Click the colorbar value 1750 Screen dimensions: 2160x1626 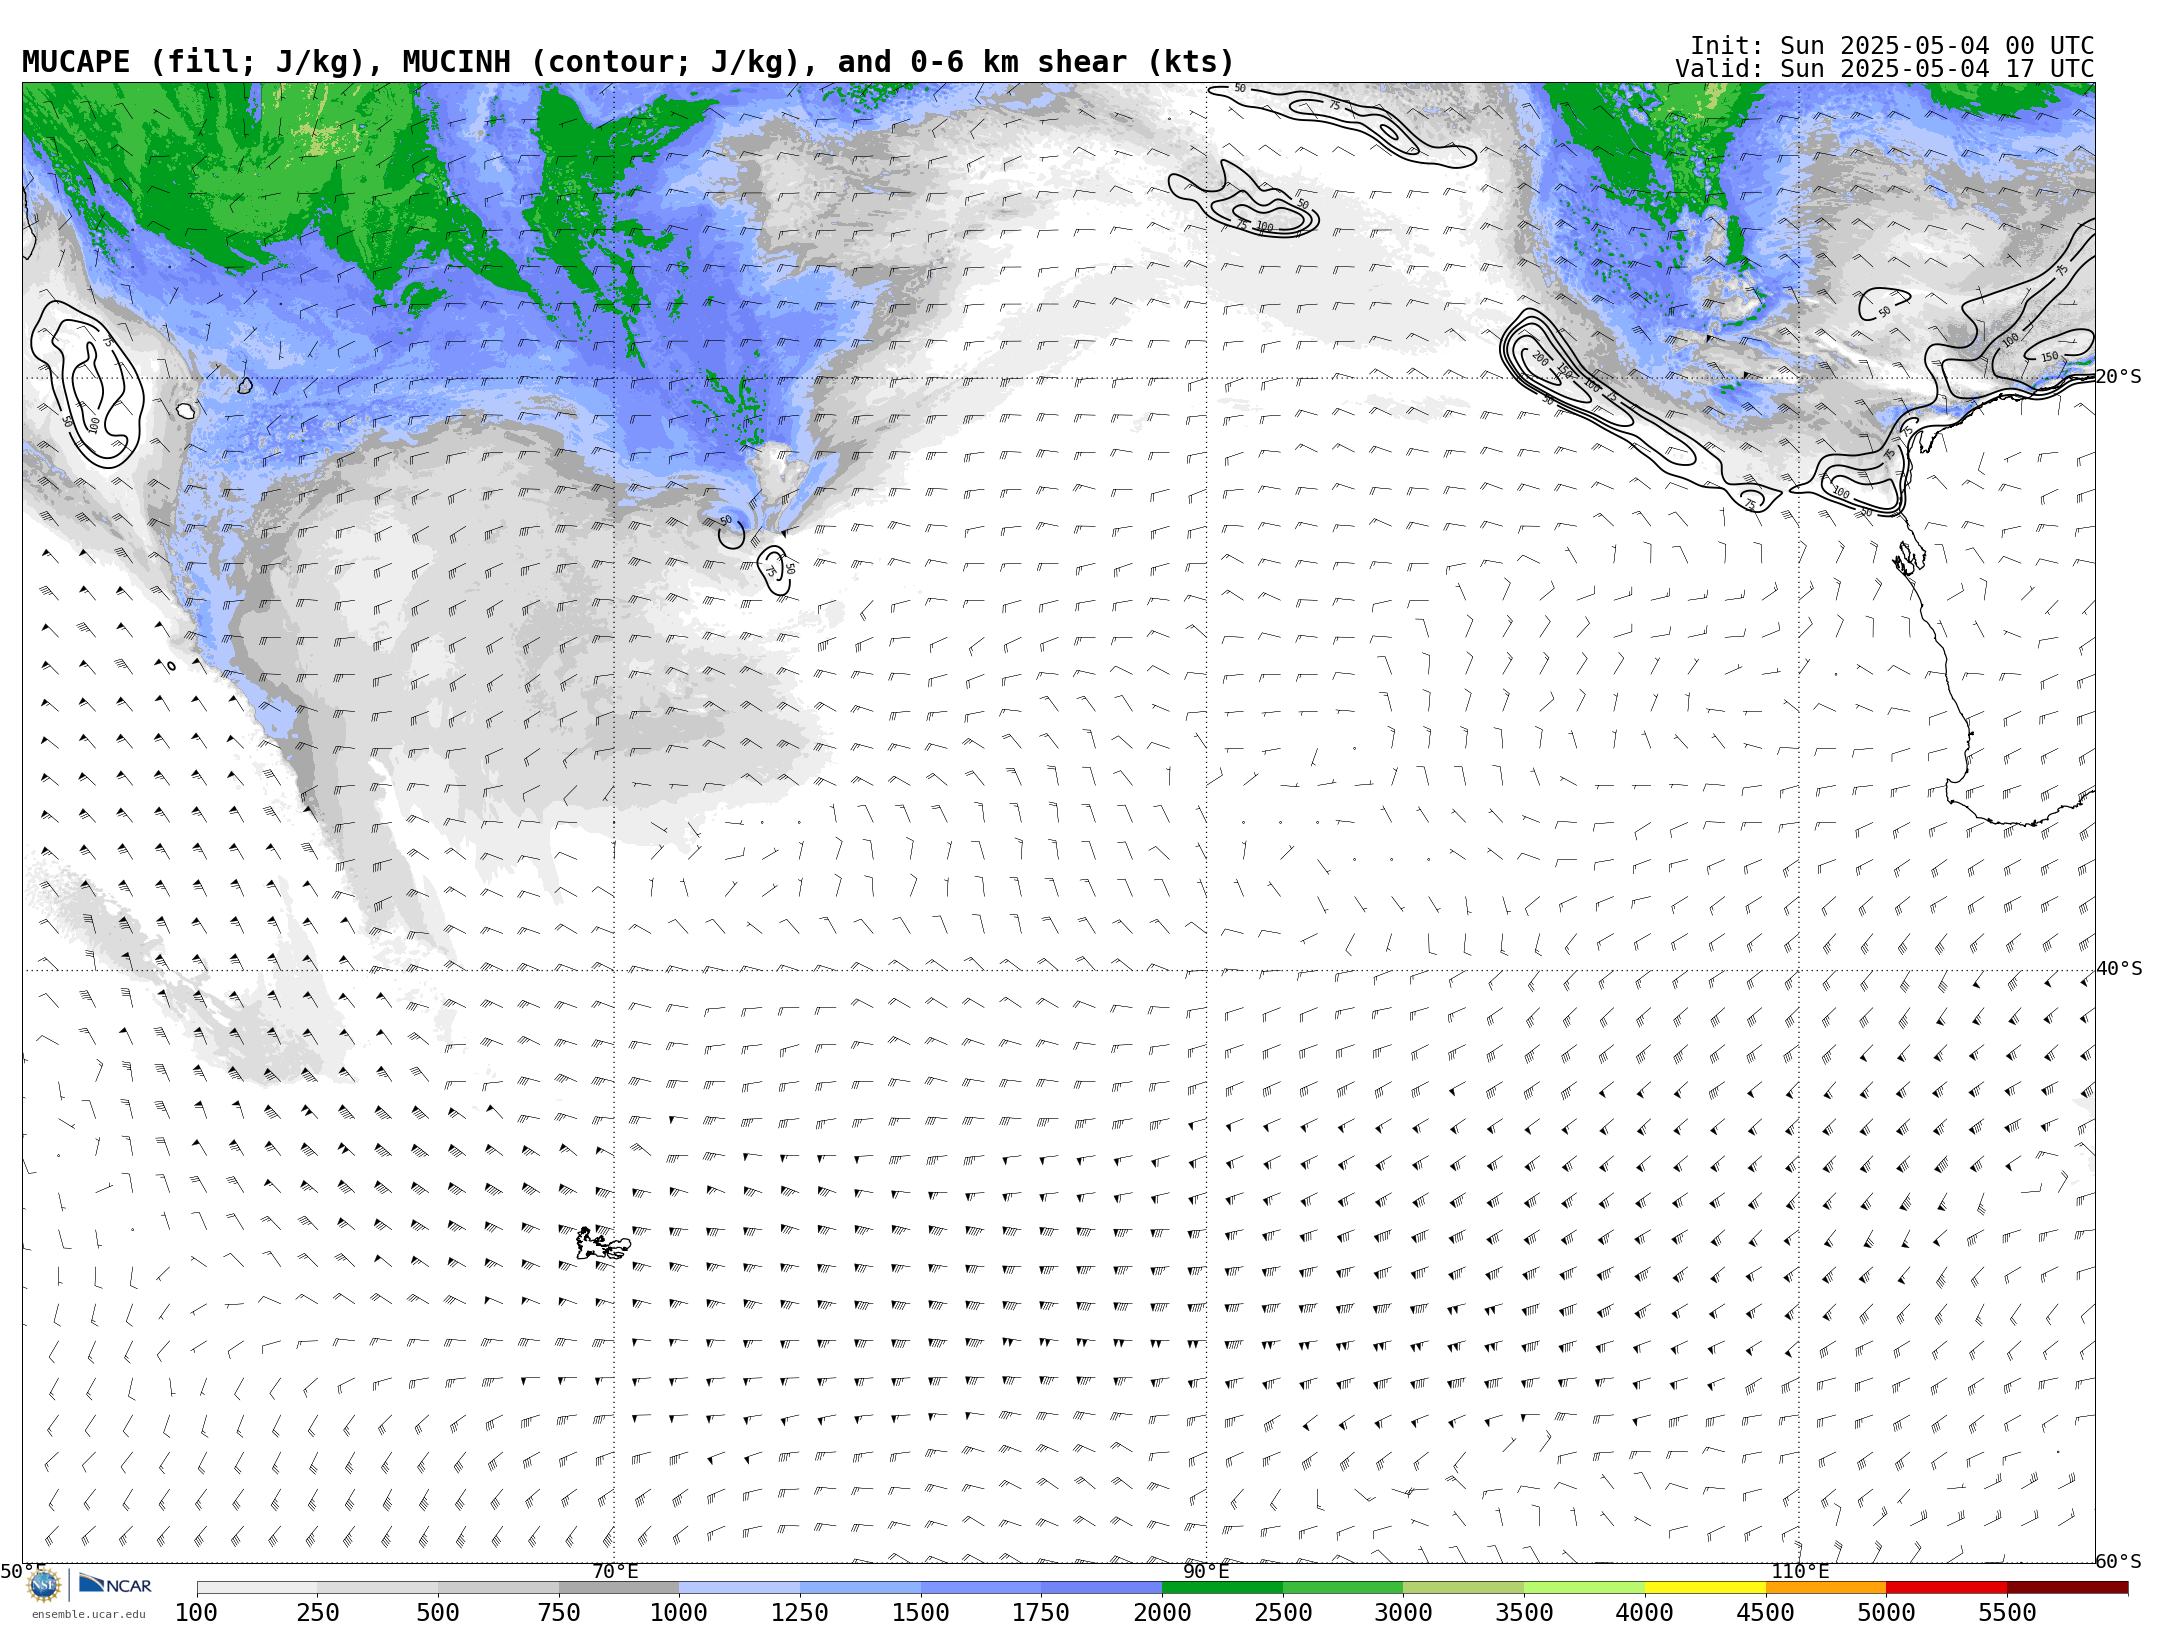pos(1041,1612)
